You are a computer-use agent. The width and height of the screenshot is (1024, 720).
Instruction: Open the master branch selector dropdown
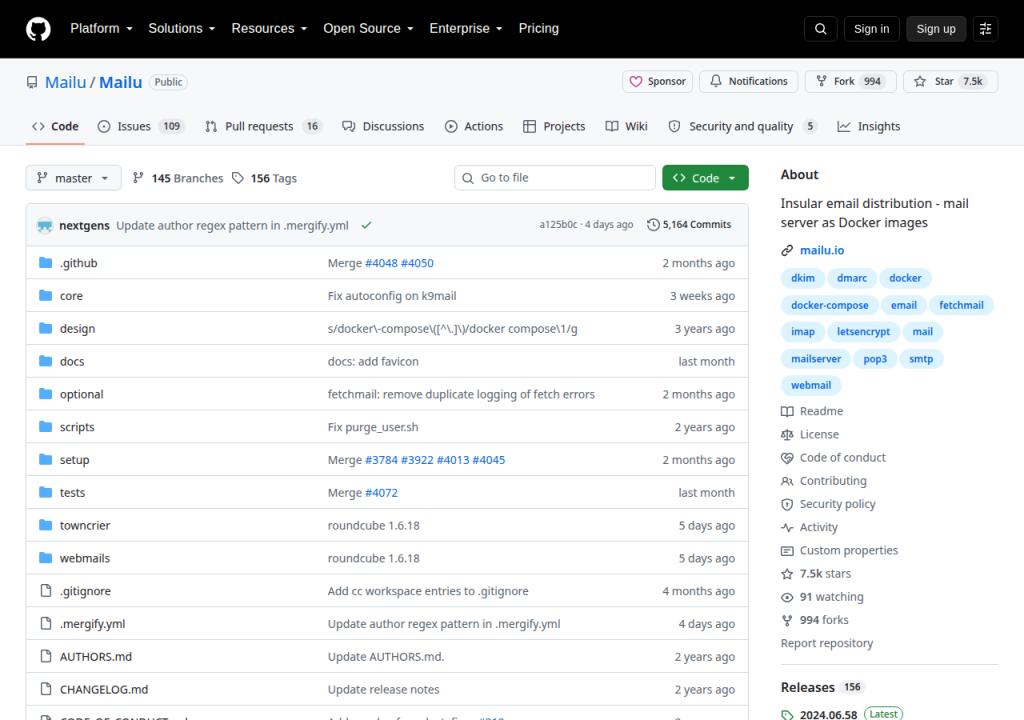[x=73, y=178]
